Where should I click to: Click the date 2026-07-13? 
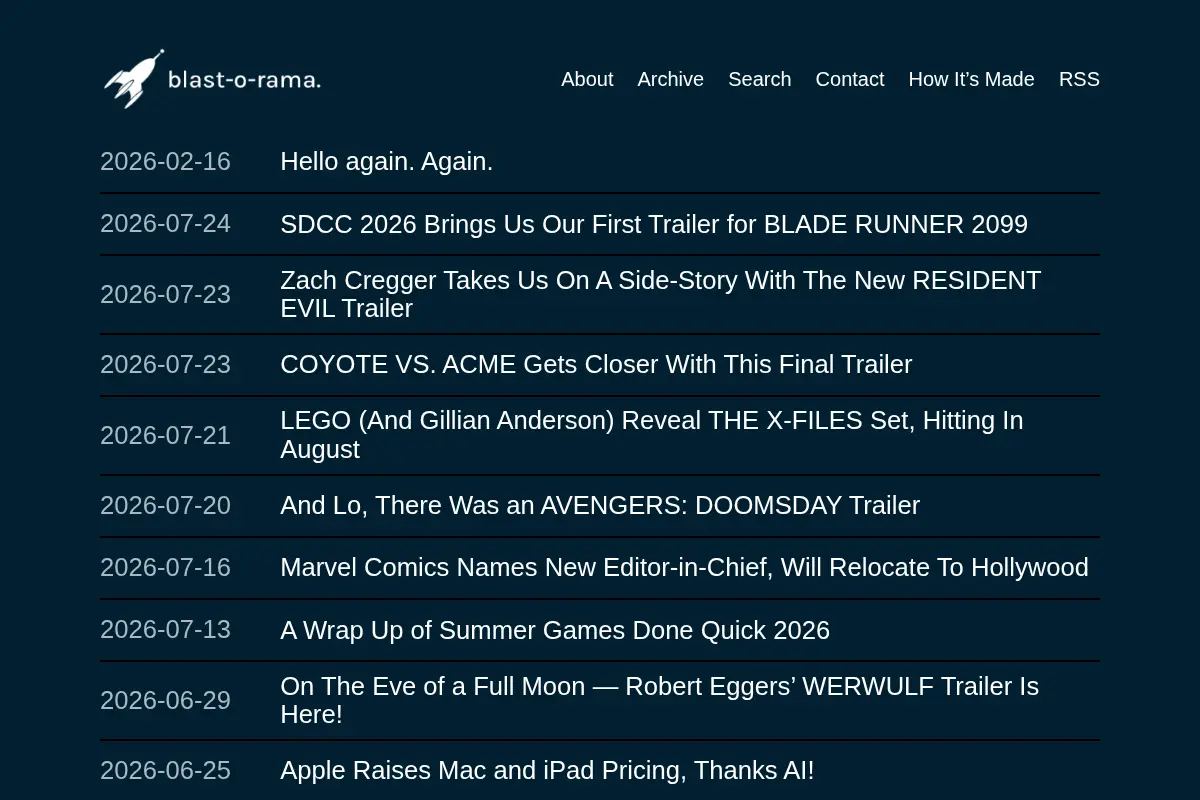tap(165, 629)
